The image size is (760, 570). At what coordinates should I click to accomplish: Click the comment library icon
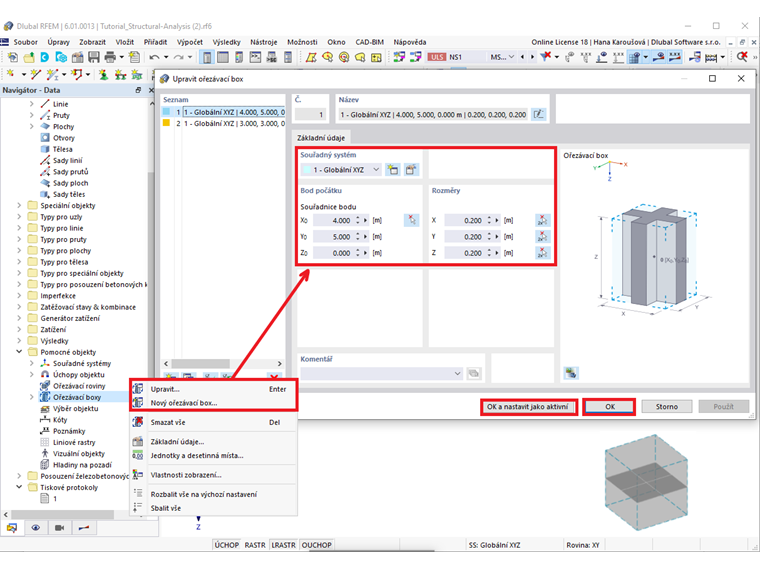click(x=474, y=373)
